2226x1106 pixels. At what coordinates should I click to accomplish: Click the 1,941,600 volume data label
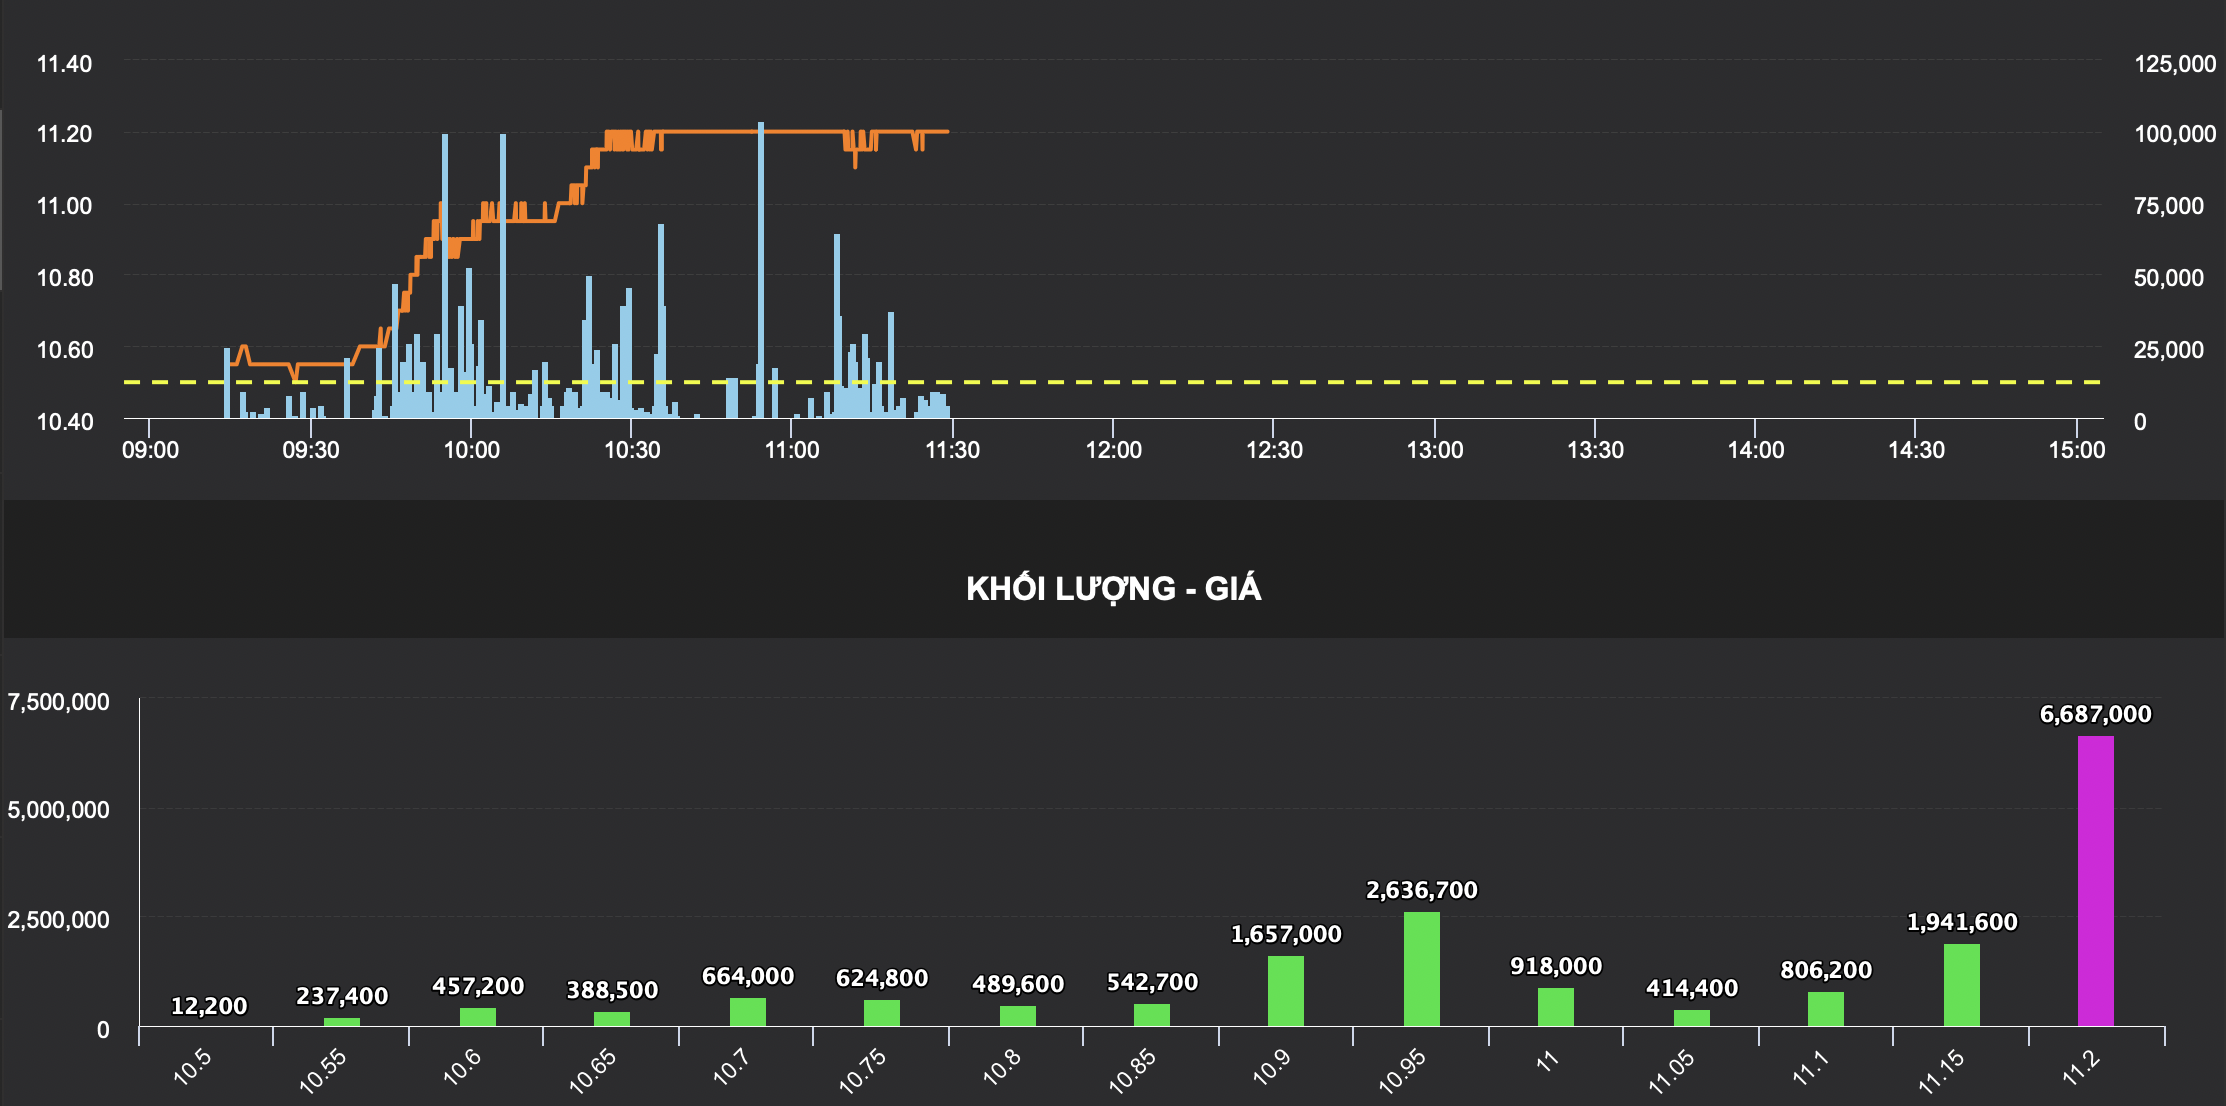[1961, 922]
